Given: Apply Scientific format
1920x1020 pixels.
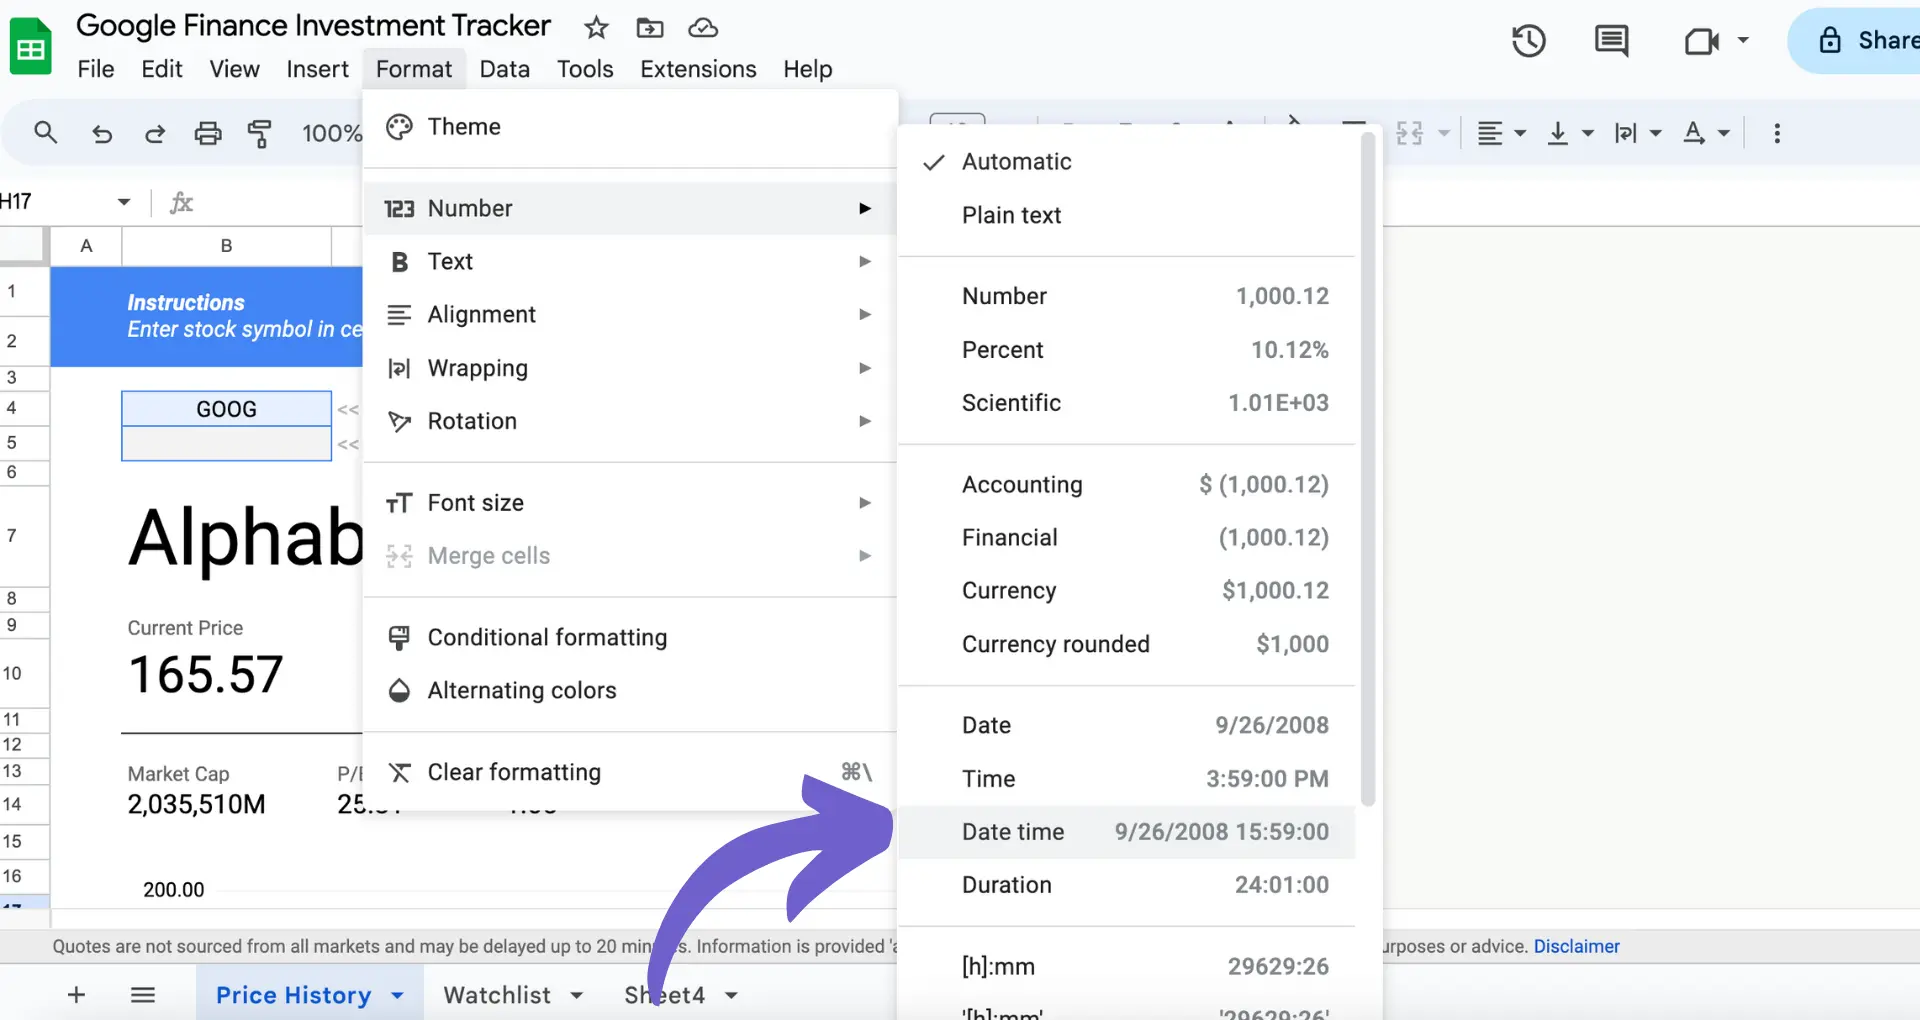Looking at the screenshot, I should (1127, 403).
